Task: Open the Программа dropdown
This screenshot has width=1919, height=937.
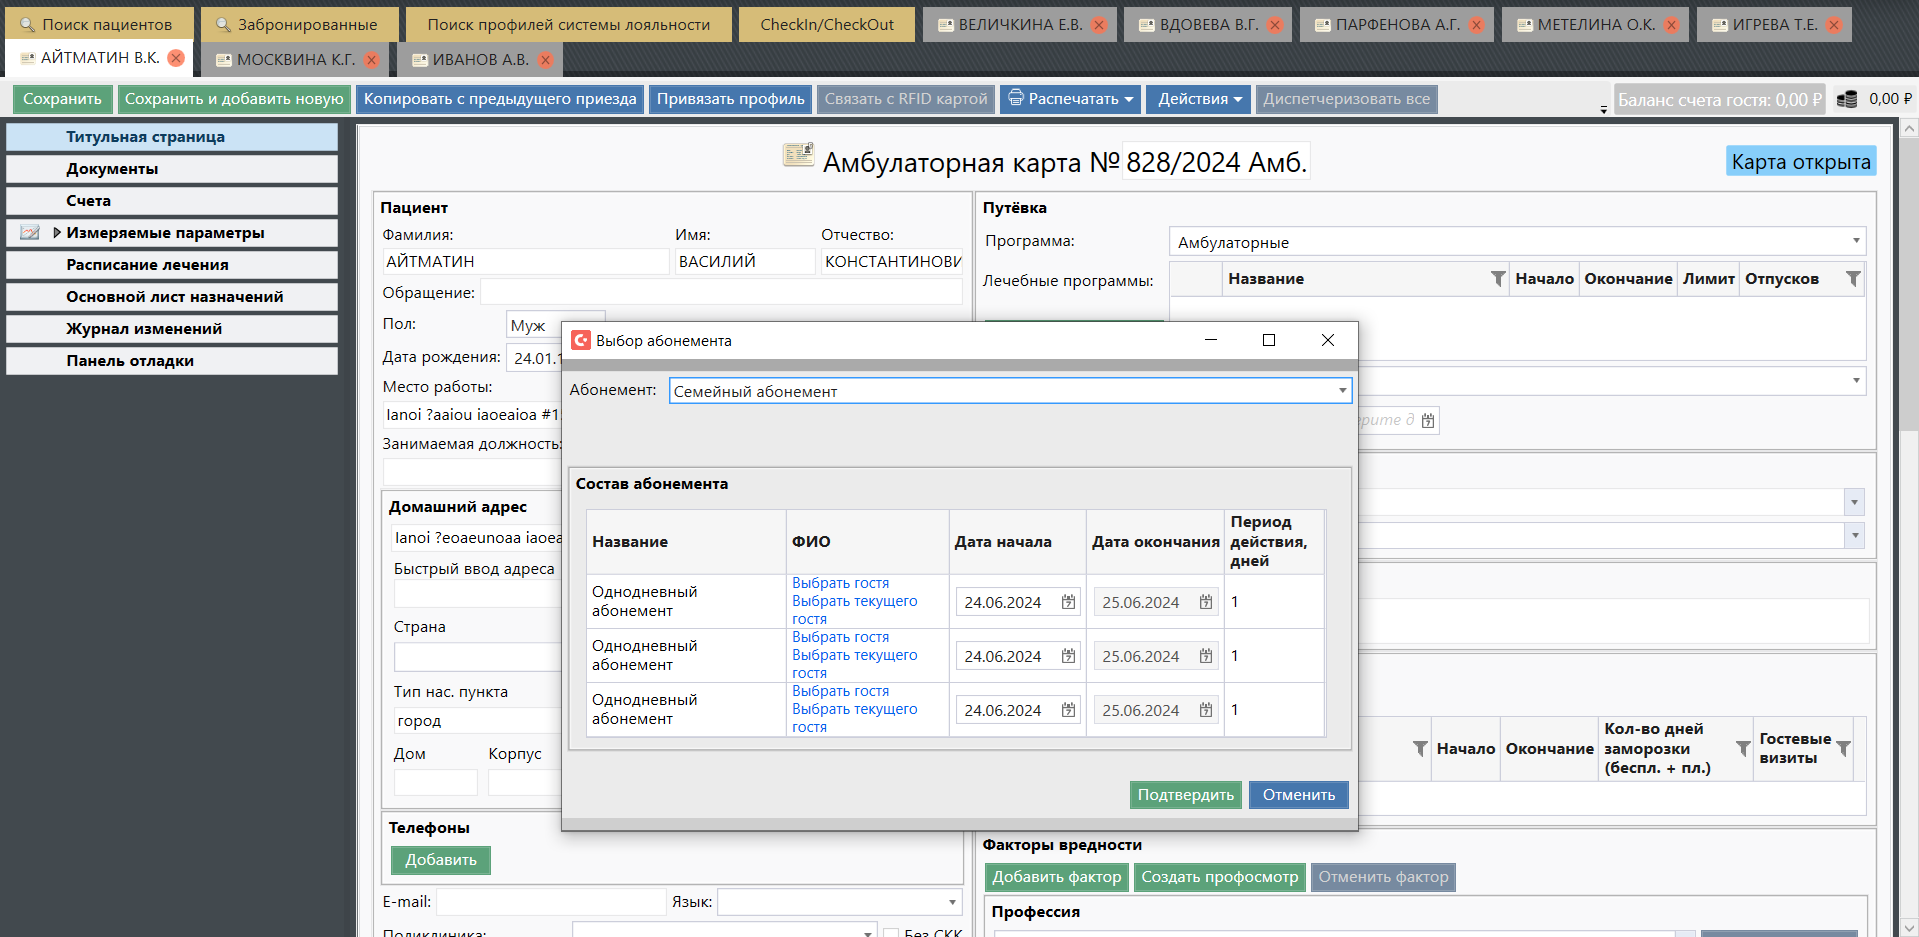Action: 1855,241
